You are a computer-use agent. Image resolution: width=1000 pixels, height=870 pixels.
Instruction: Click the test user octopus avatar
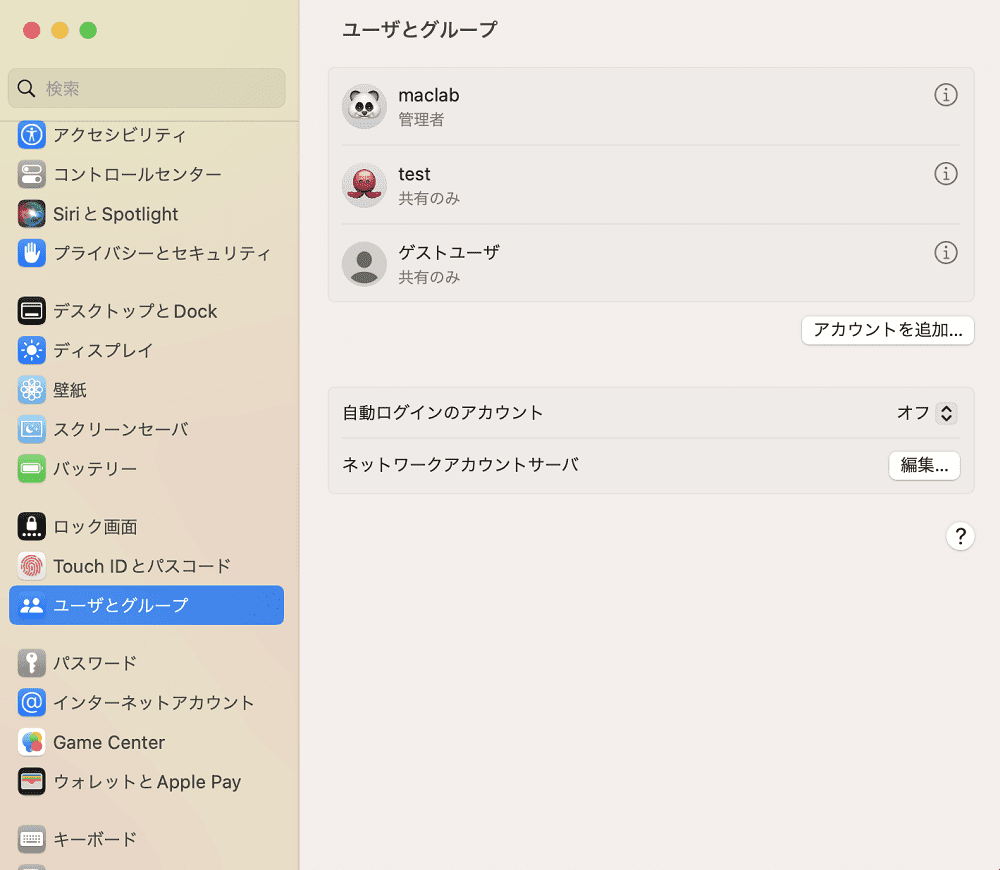point(364,185)
